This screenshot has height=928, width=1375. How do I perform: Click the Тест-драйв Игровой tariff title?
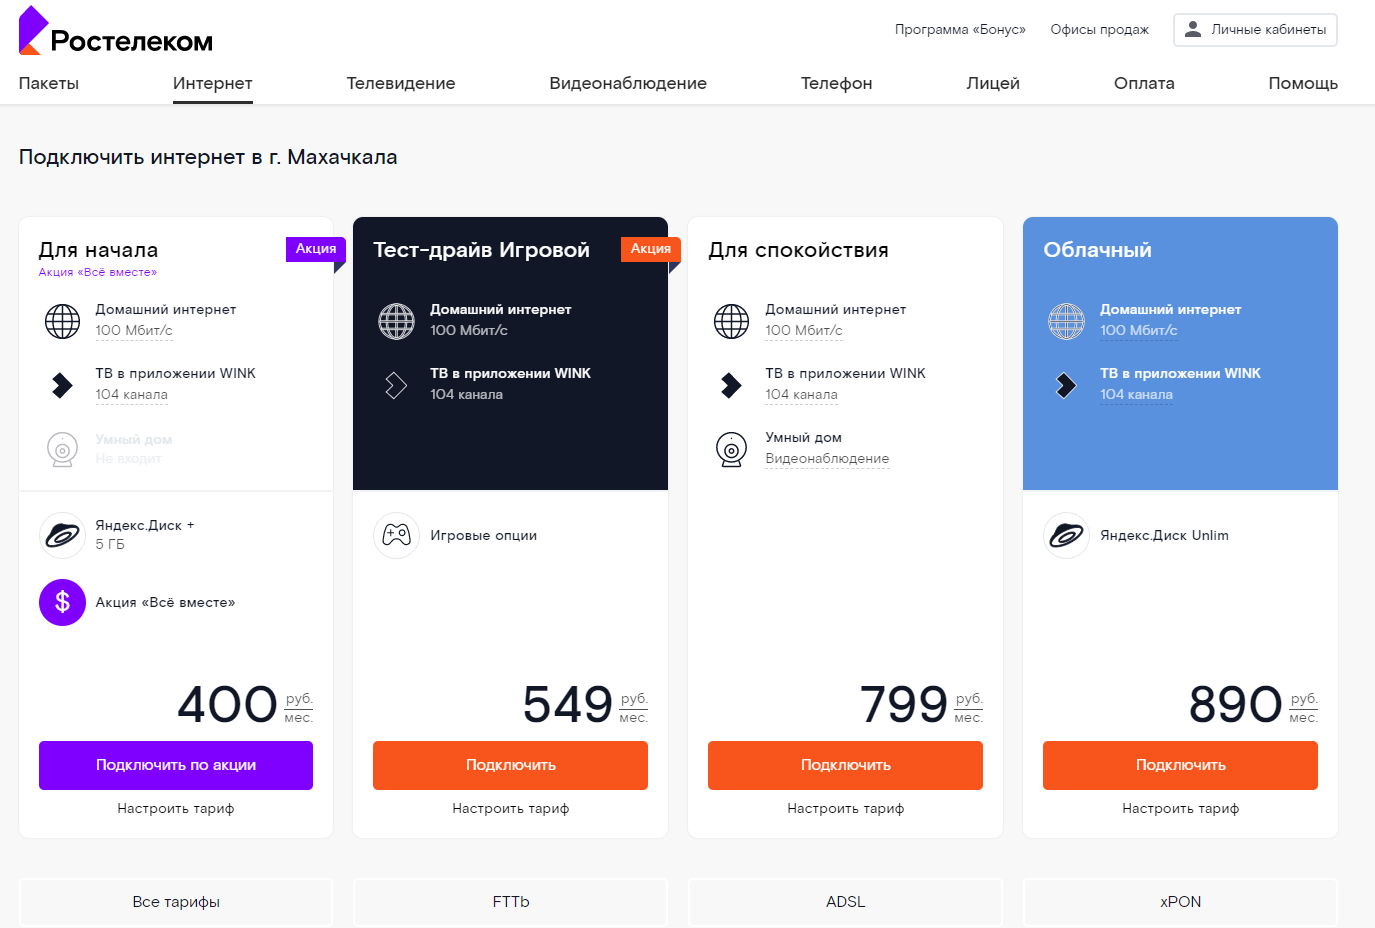tap(481, 250)
